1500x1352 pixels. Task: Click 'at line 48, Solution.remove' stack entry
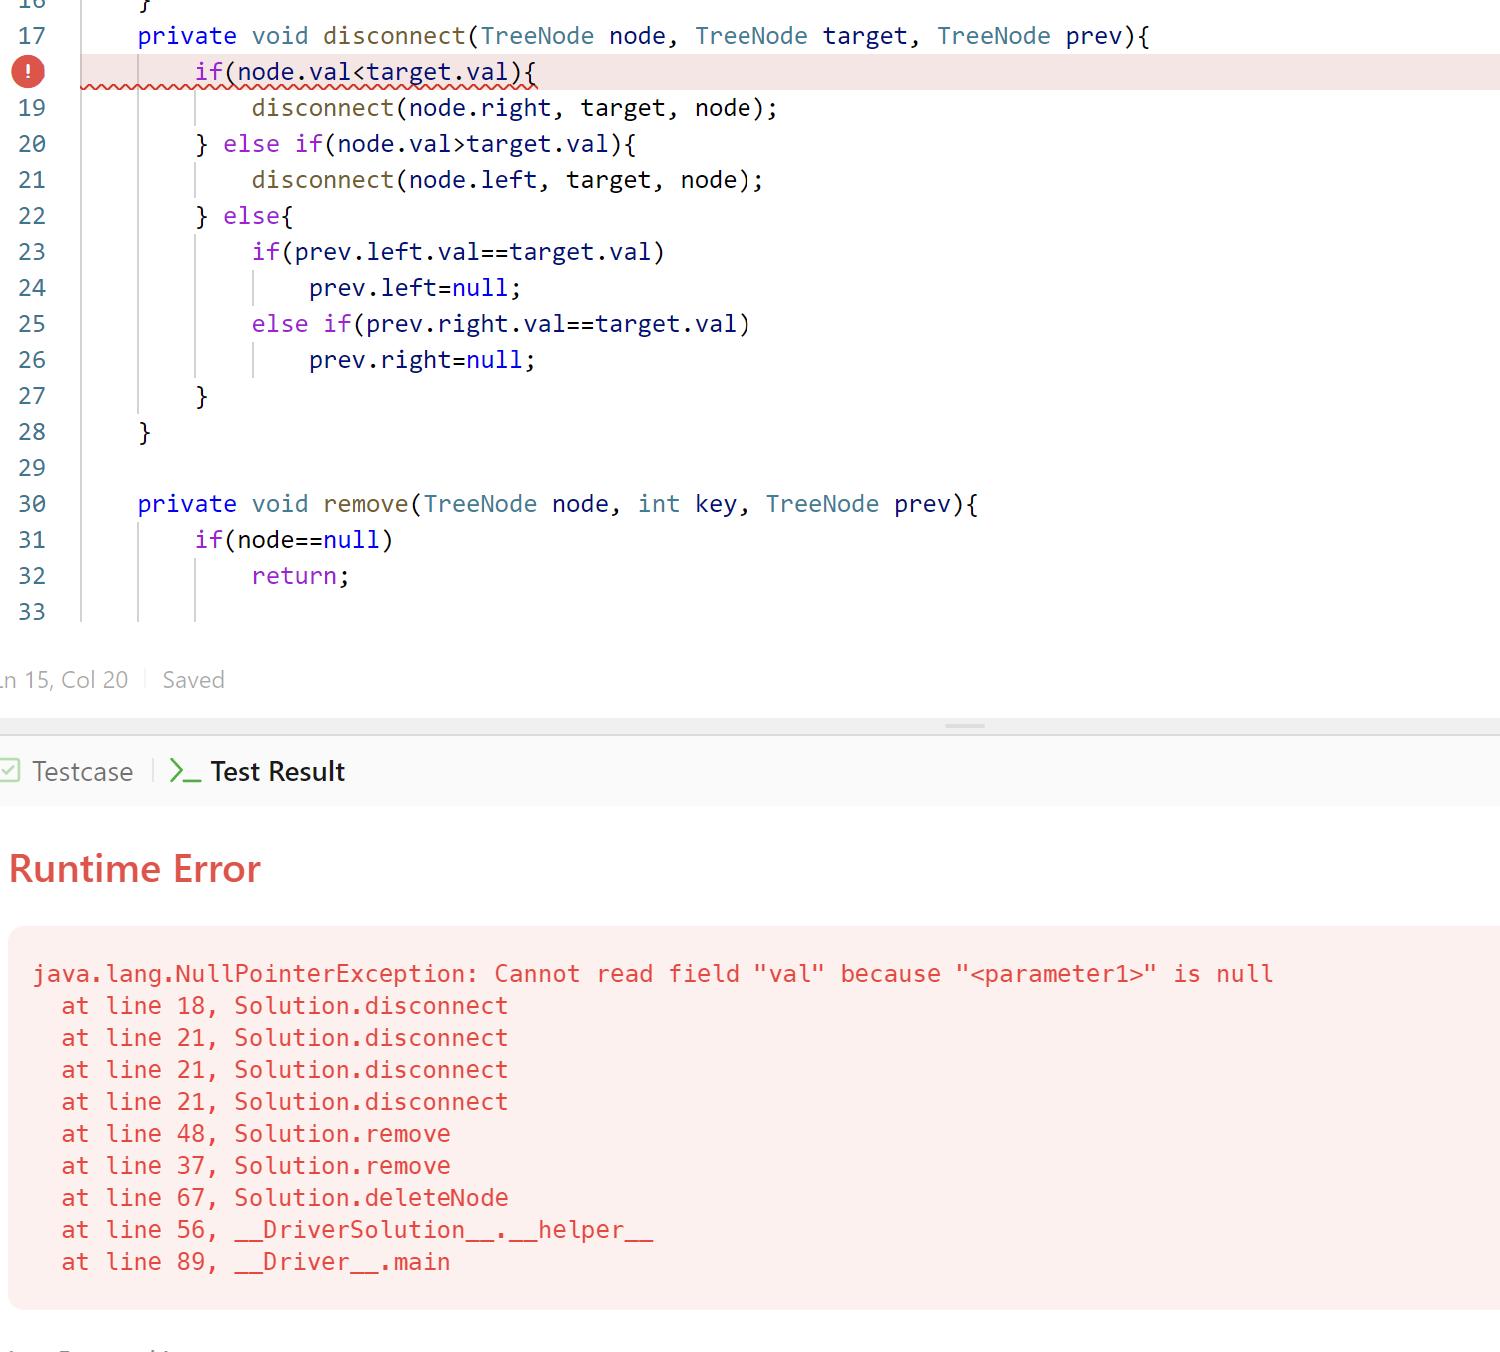256,1134
